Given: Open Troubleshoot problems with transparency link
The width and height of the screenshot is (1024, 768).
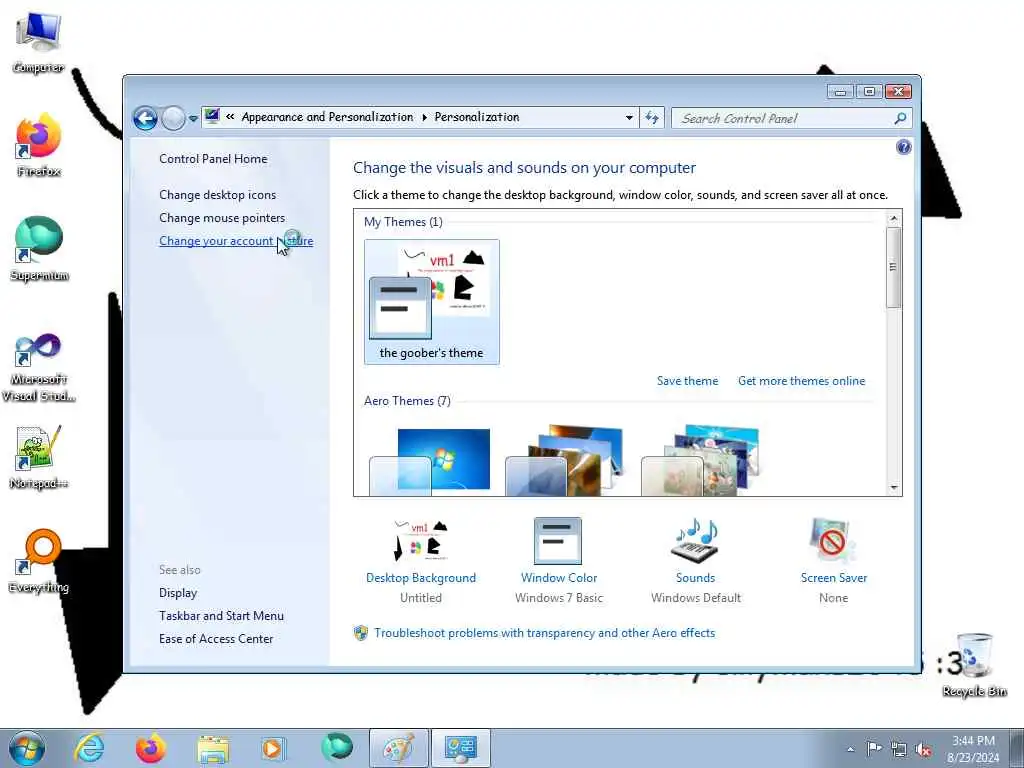Looking at the screenshot, I should click(x=545, y=633).
